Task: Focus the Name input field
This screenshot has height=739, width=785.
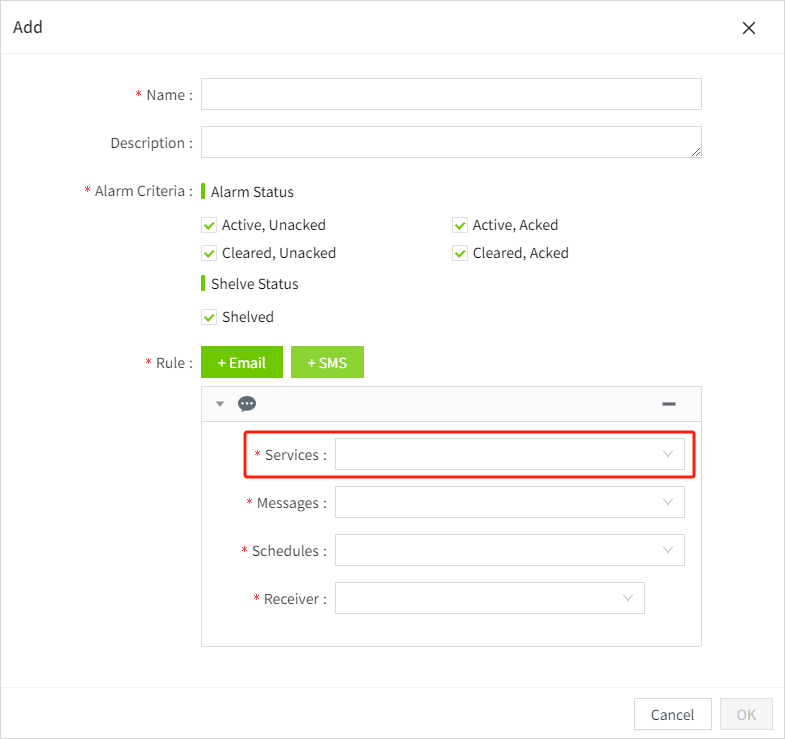Action: pos(451,95)
